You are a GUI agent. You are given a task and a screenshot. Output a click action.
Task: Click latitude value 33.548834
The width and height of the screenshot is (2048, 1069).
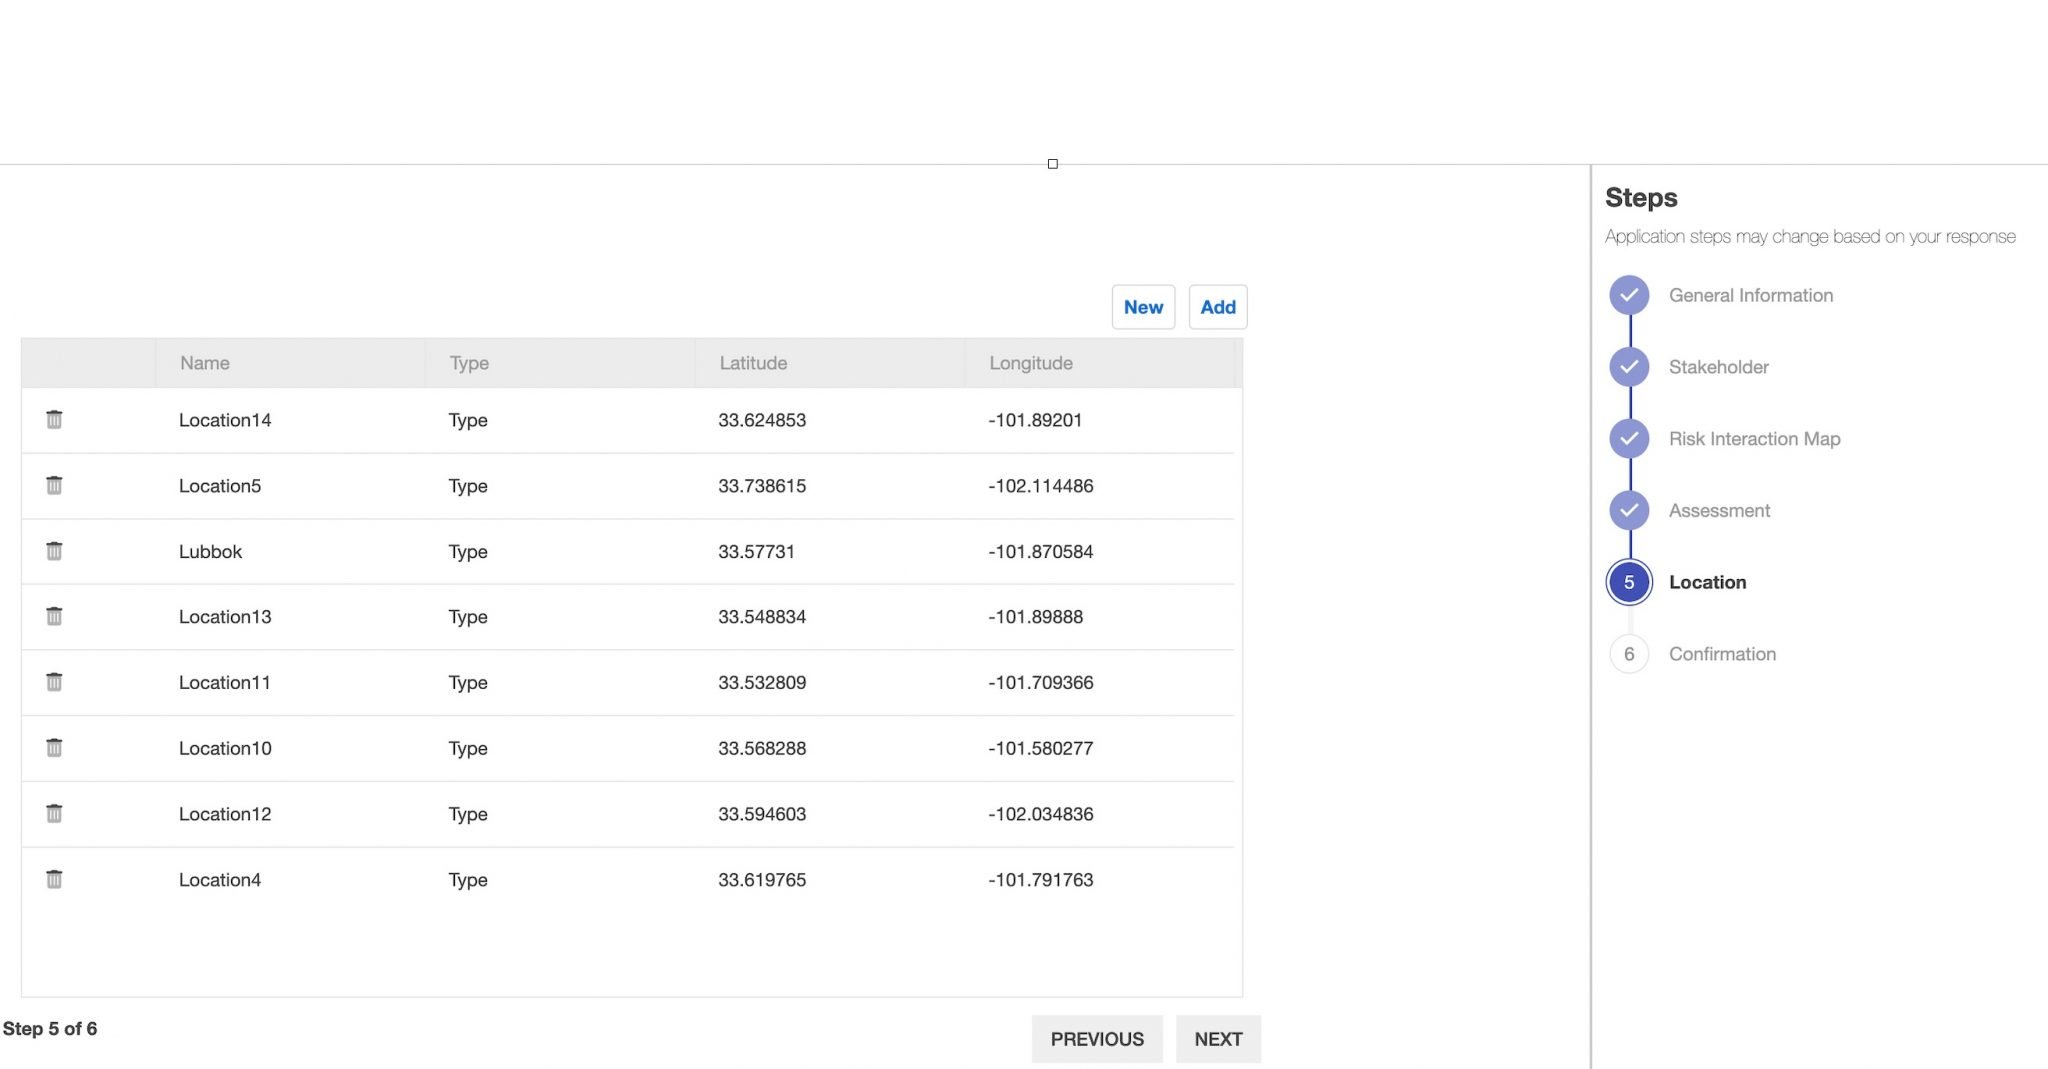[762, 617]
